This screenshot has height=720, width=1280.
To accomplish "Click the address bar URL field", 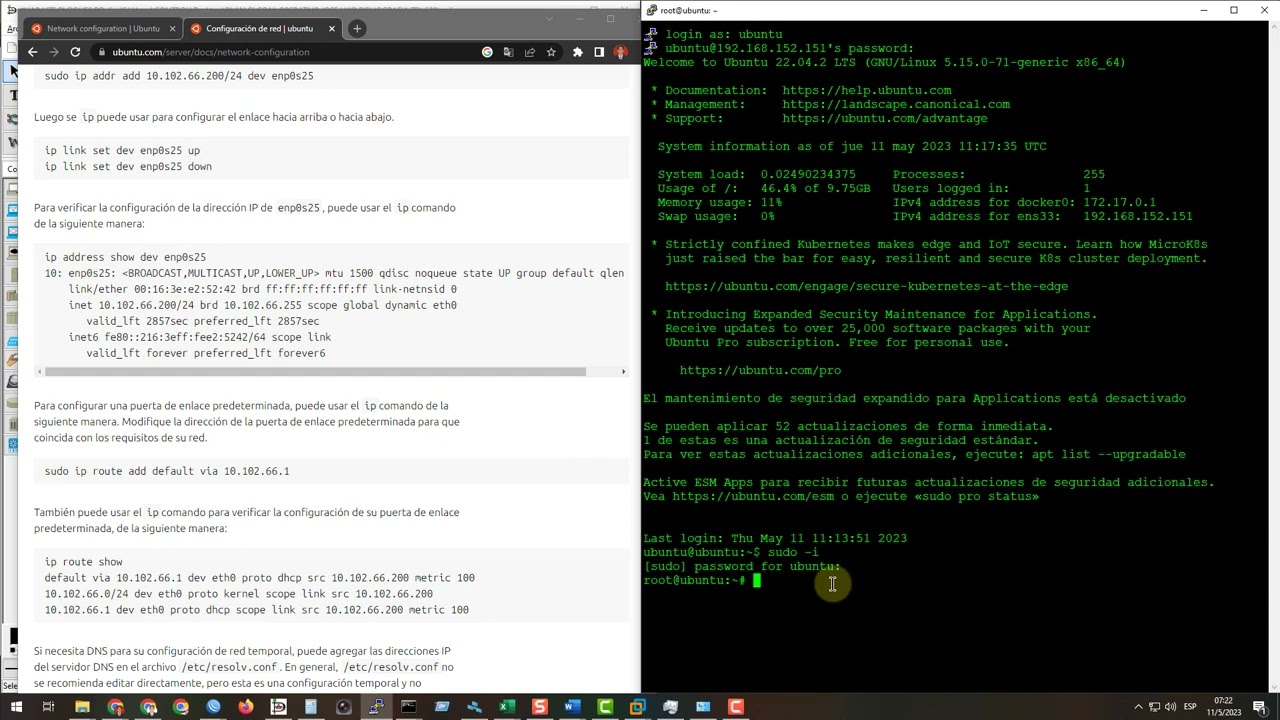I will 285,52.
